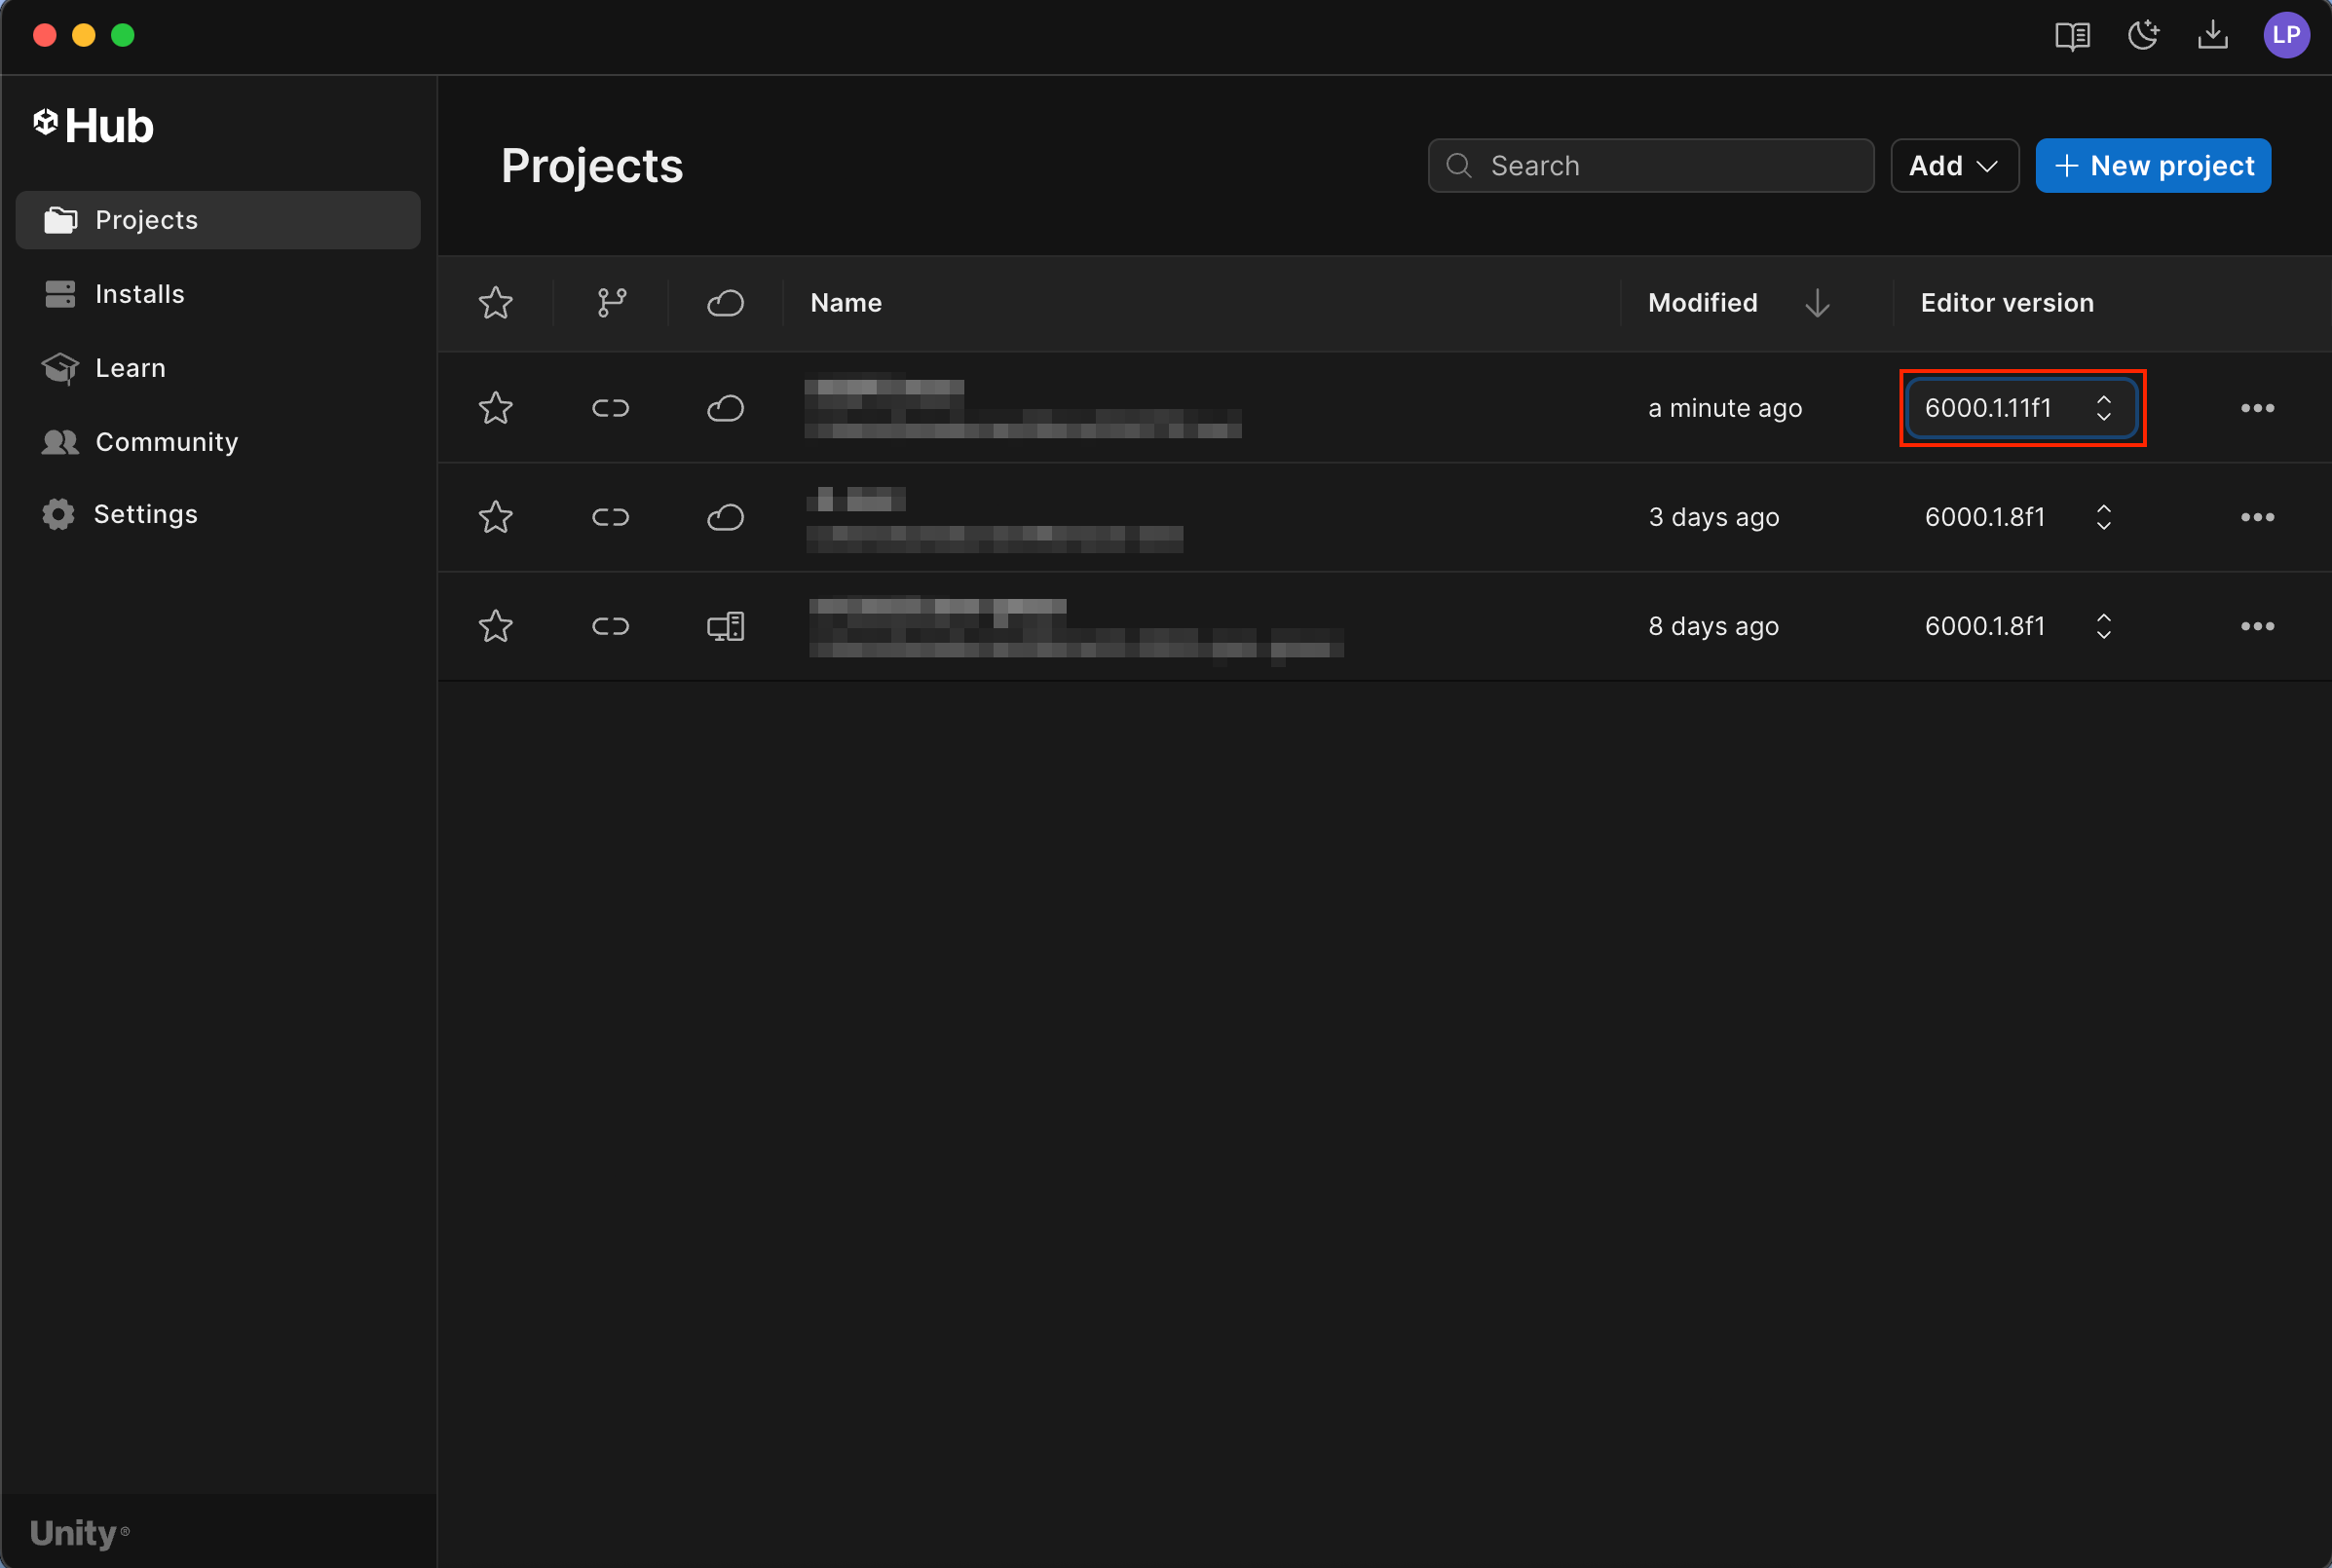Toggle dark mode via the moon icon
2332x1568 pixels.
point(2142,36)
